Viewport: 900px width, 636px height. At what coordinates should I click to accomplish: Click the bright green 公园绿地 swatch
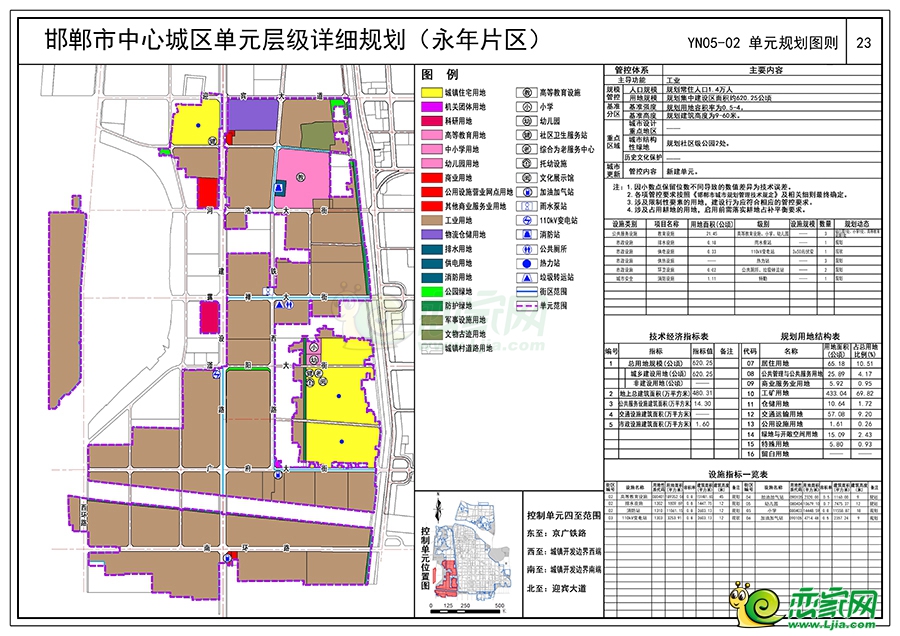(x=431, y=292)
